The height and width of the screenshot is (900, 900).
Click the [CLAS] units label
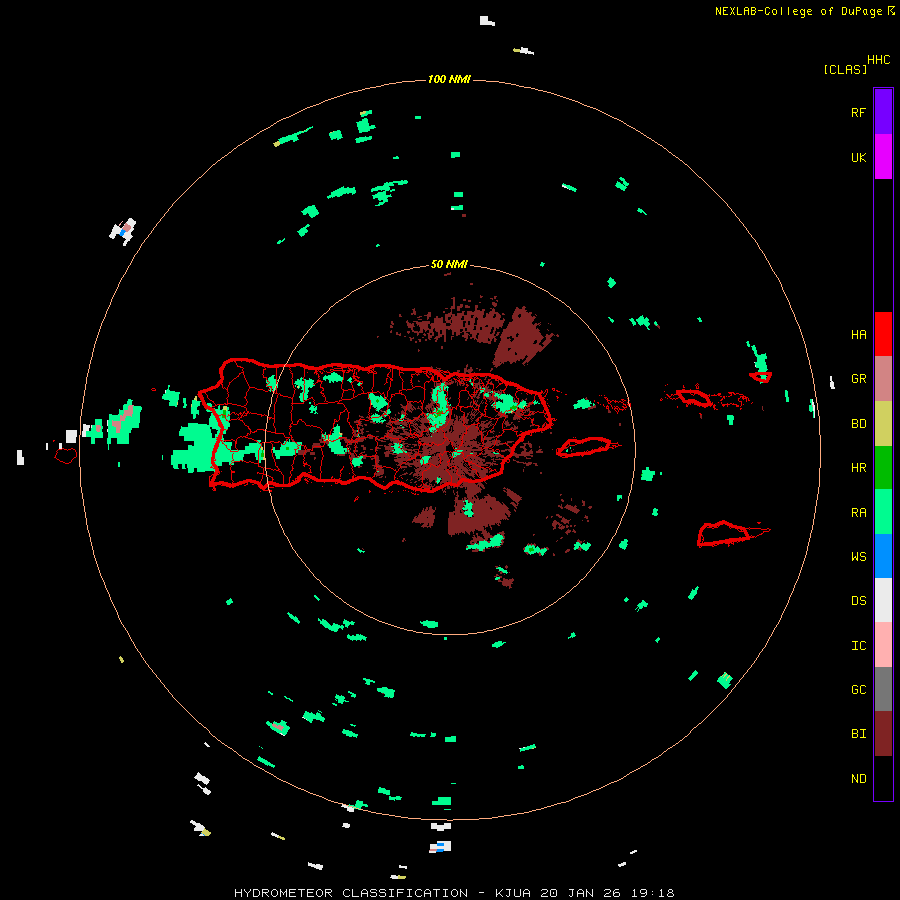(845, 69)
